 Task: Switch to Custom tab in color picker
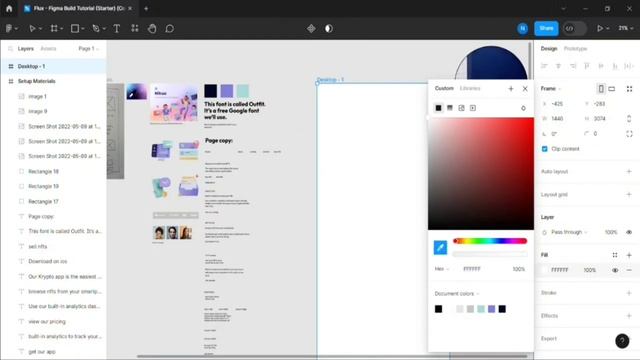tap(444, 88)
